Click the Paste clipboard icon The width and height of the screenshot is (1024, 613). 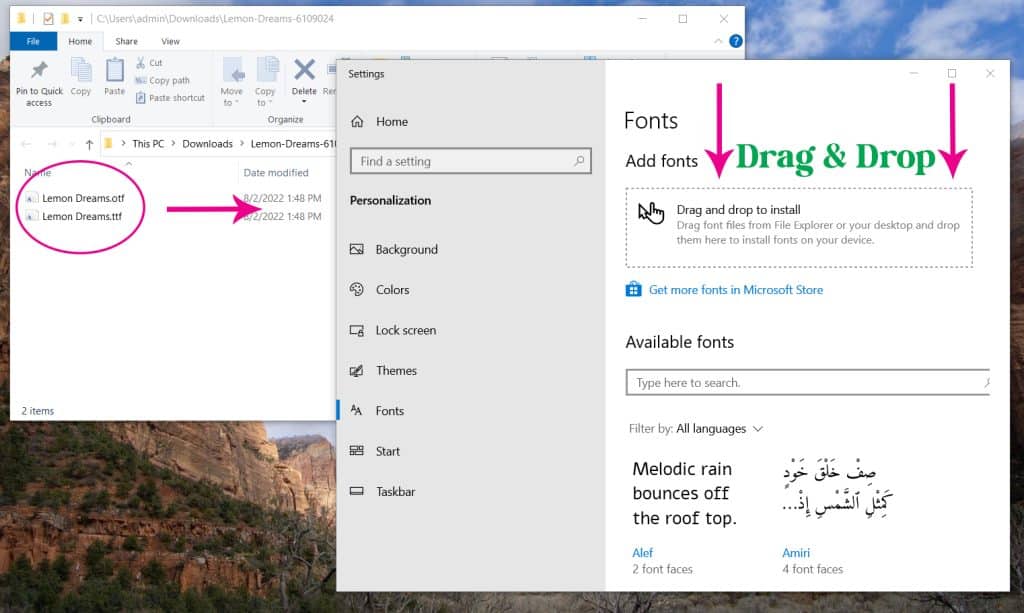point(114,70)
